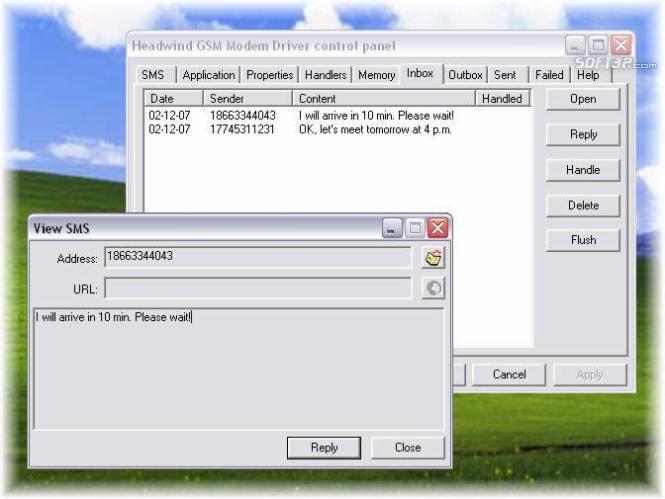Open the Help tab
The image size is (665, 499).
pyautogui.click(x=591, y=75)
